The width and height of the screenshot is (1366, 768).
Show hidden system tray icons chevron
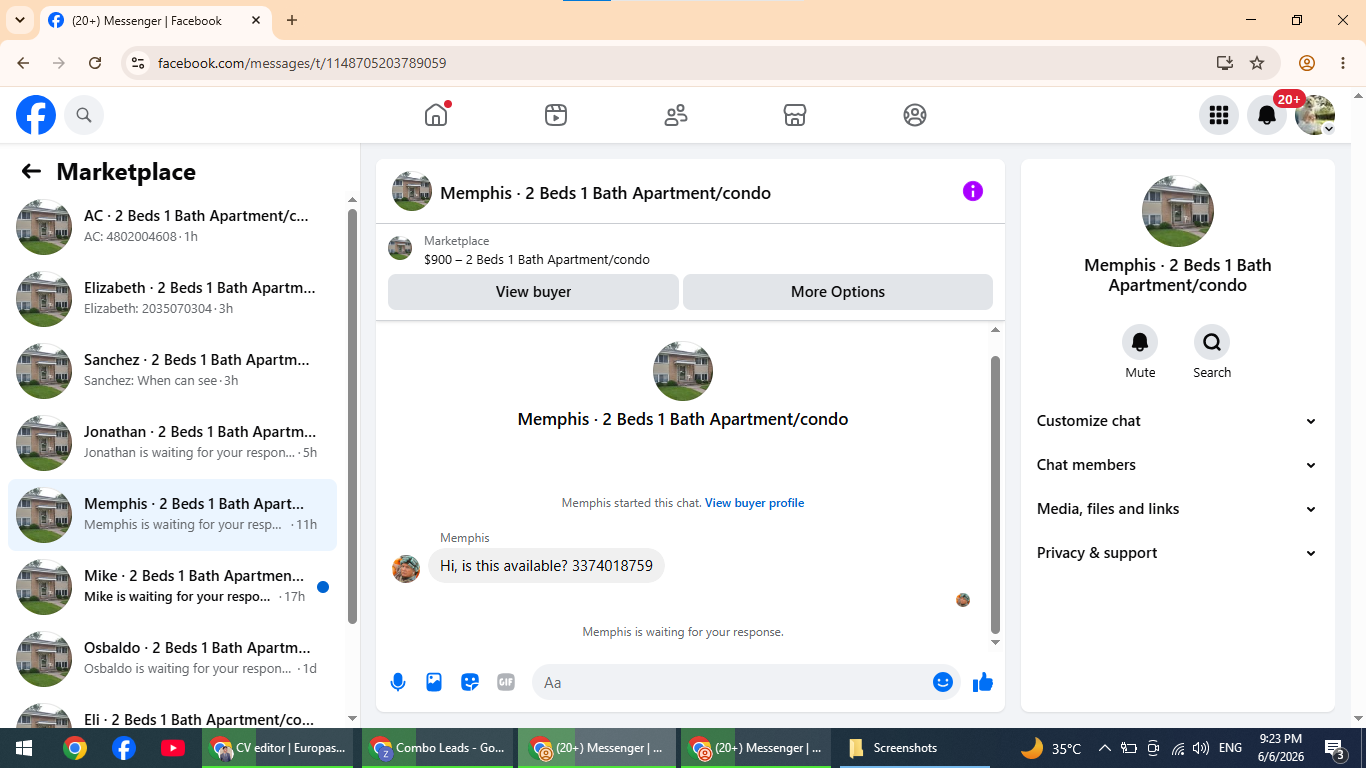[x=1105, y=748]
